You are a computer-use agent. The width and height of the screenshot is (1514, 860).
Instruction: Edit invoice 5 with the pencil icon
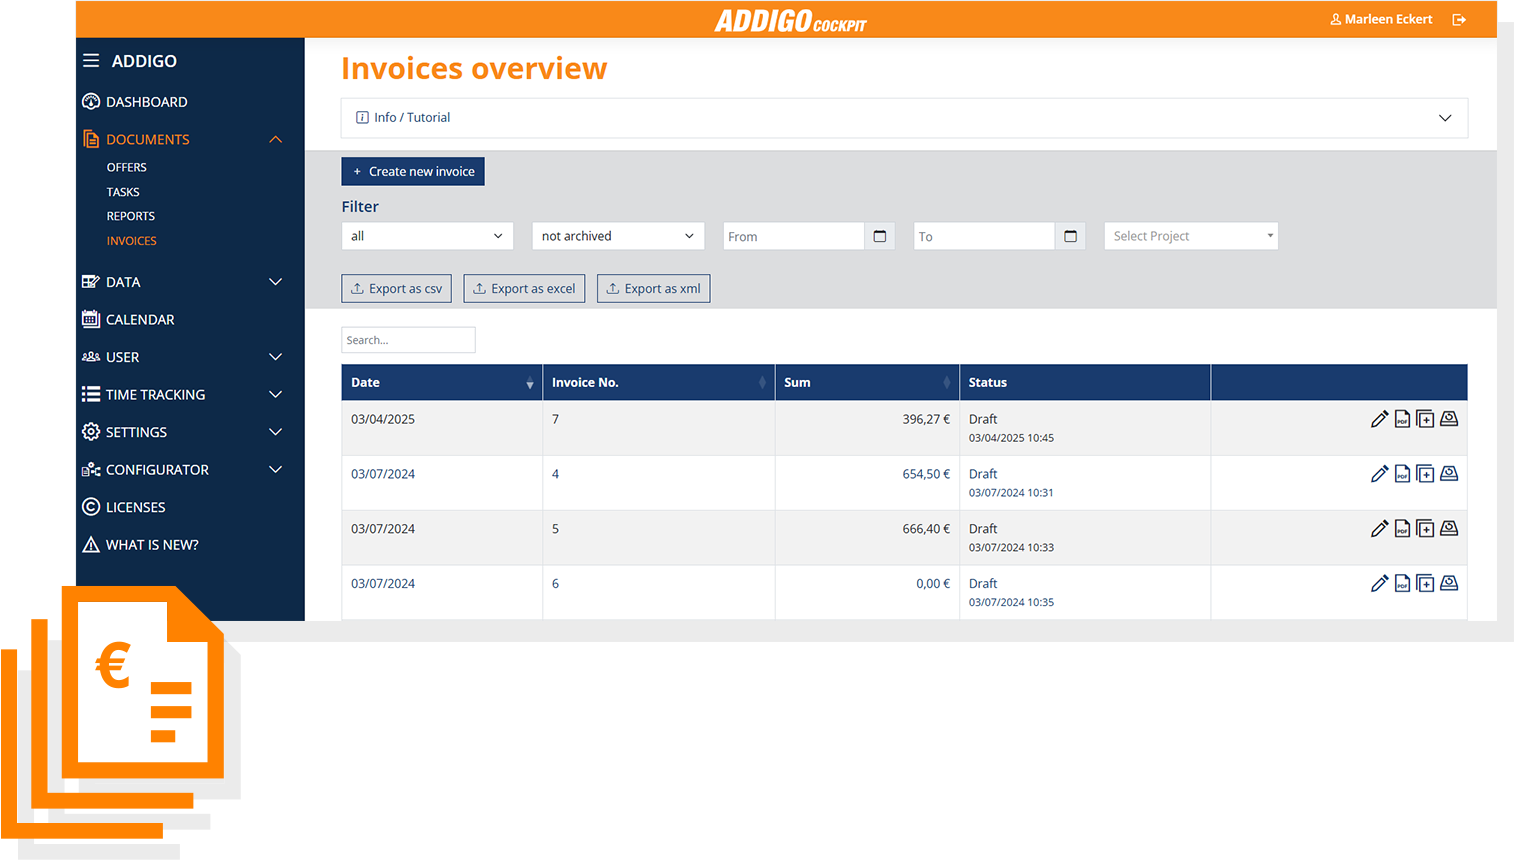tap(1379, 529)
